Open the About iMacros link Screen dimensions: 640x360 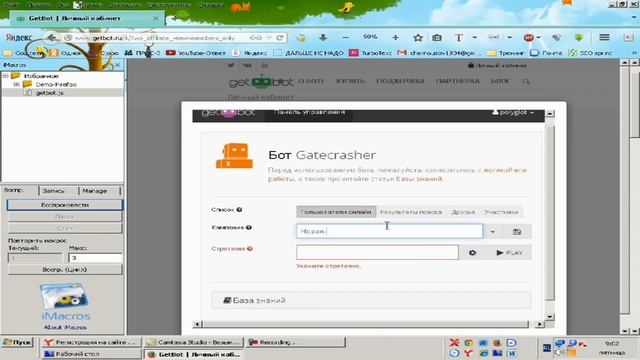click(65, 327)
